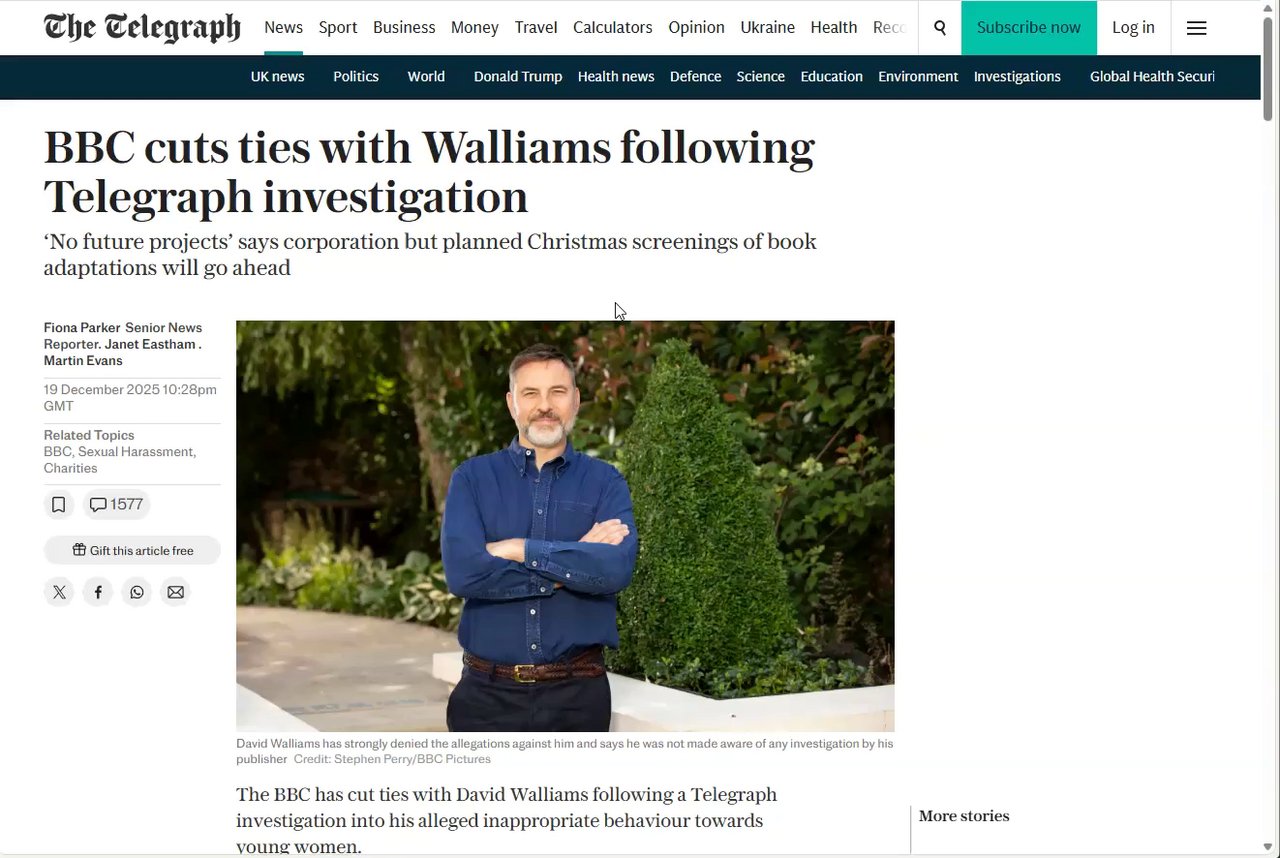Click the Log in button

pos(1133,28)
